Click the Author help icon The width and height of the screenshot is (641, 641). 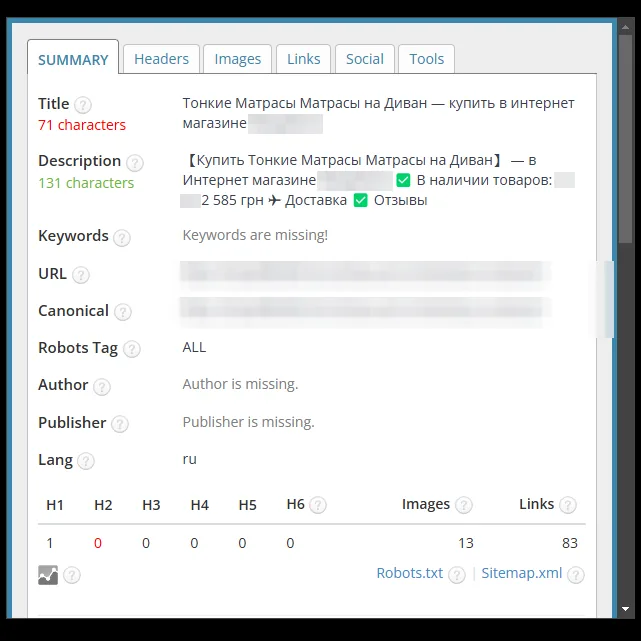point(102,386)
